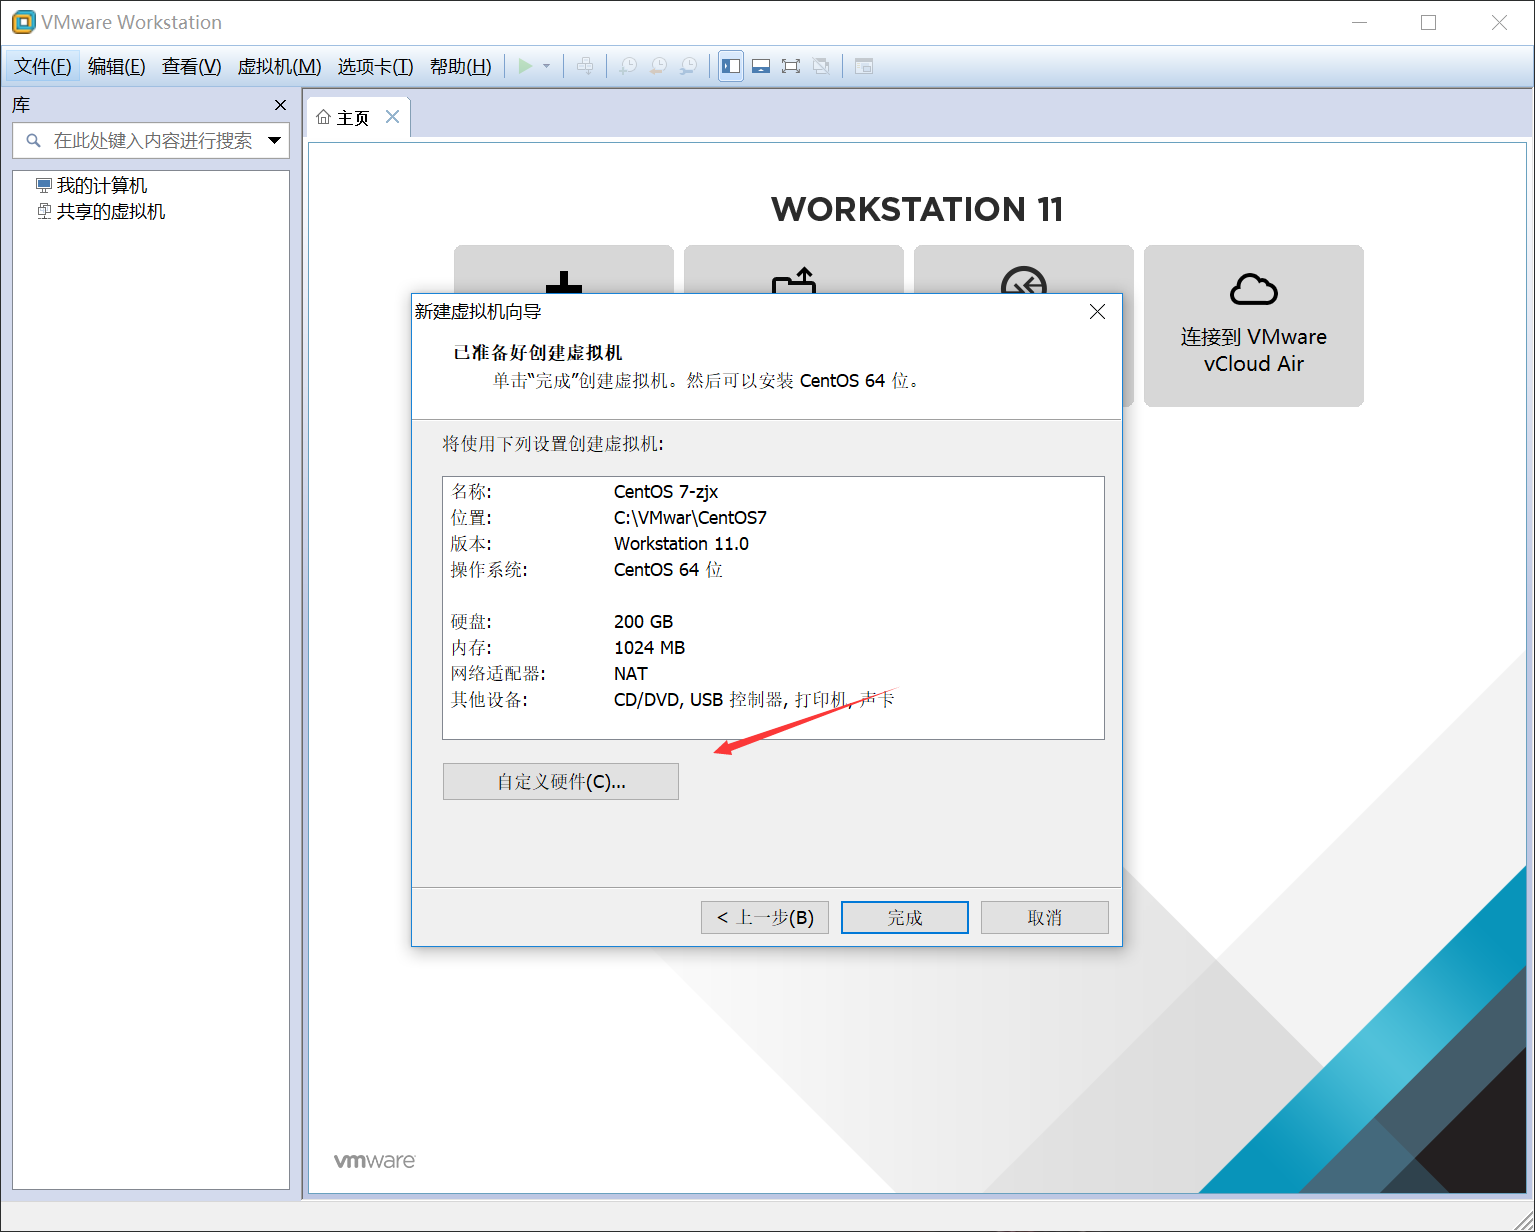
Task: Click the 完成 button
Action: 905,918
